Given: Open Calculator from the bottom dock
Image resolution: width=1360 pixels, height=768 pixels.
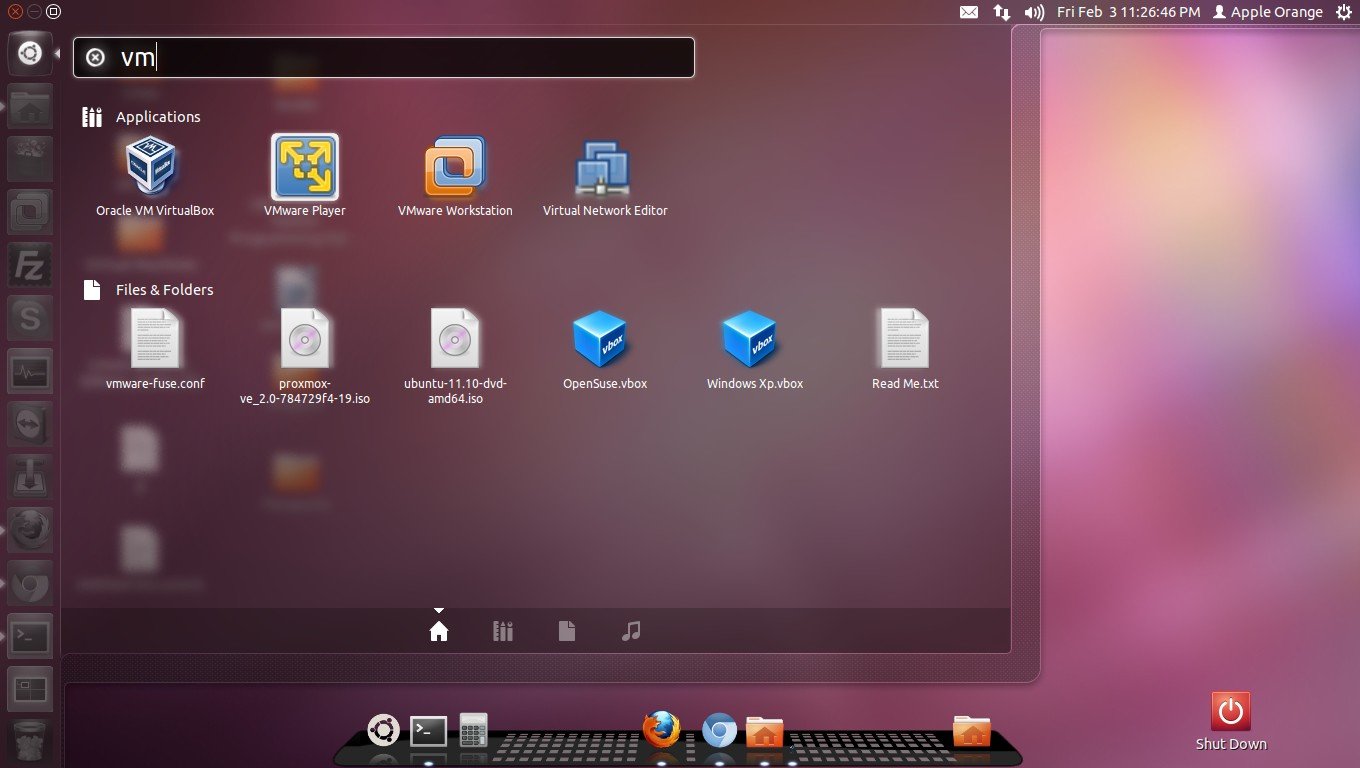Looking at the screenshot, I should coord(473,730).
